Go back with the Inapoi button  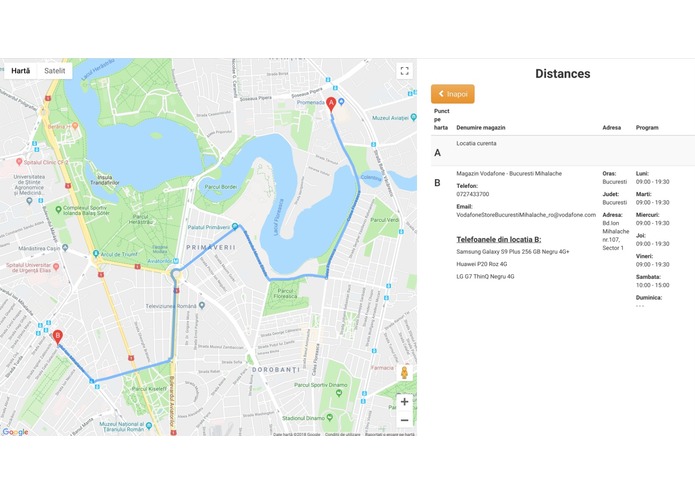click(x=453, y=94)
